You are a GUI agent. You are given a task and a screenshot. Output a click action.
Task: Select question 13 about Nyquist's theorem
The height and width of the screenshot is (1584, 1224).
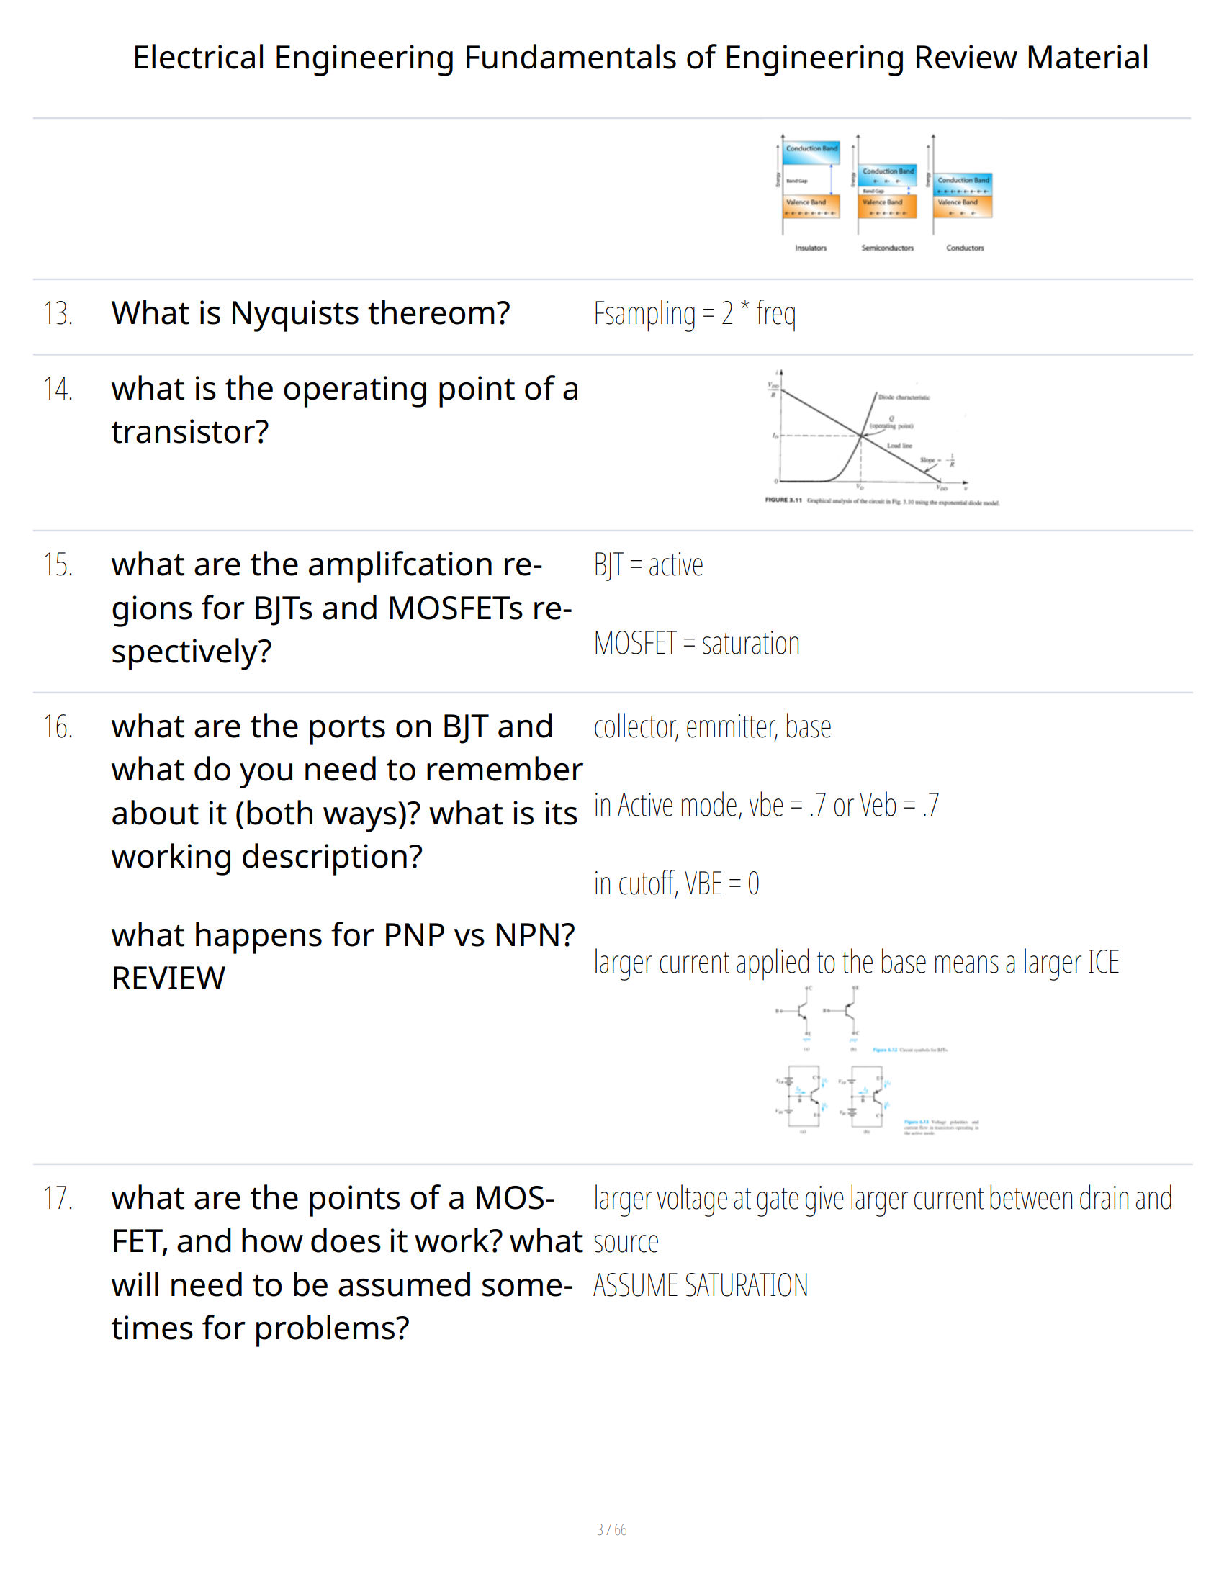pos(311,313)
